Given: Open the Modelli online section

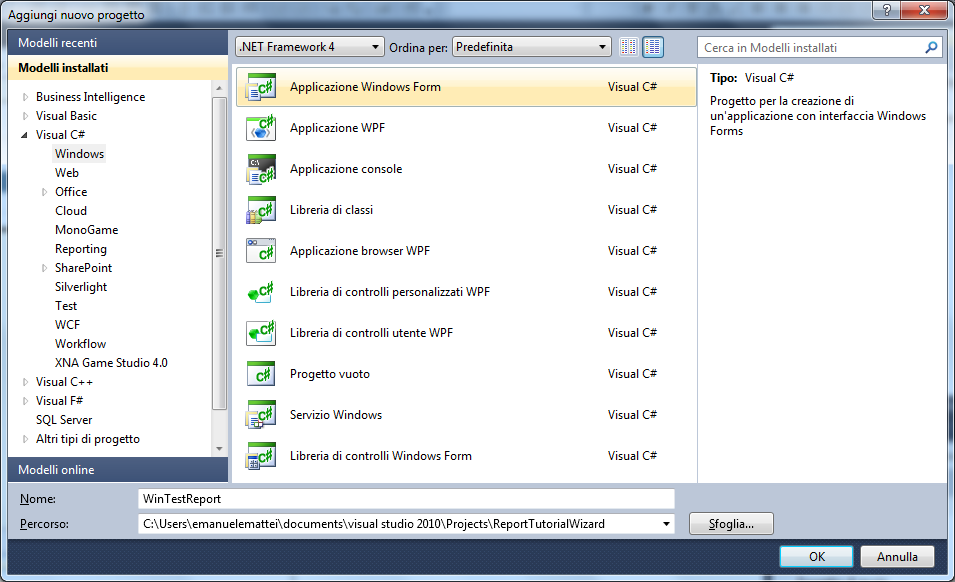Looking at the screenshot, I should pos(118,470).
